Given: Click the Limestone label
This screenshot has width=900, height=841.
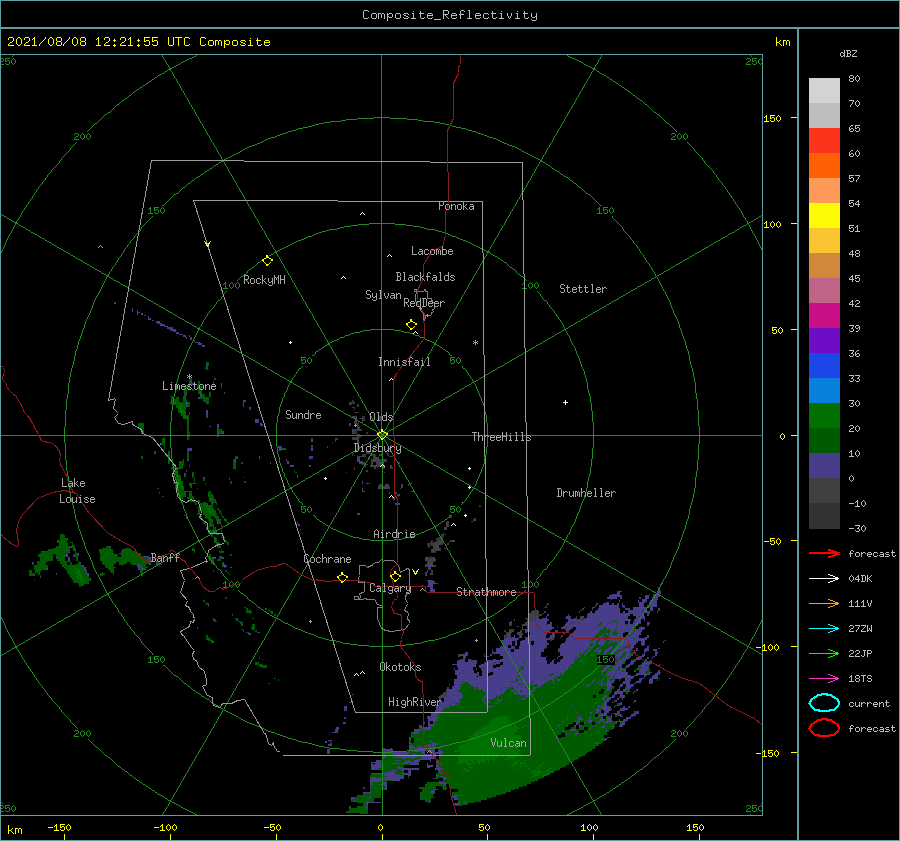Looking at the screenshot, I should click(x=189, y=386).
